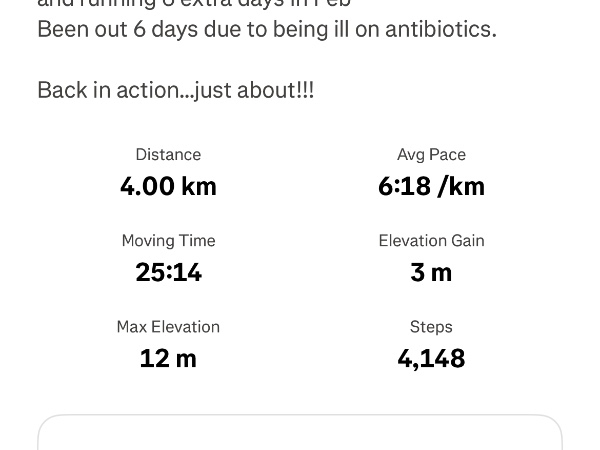Tap the partially visible top description line
Viewport: 600px width, 450px height.
click(193, 5)
